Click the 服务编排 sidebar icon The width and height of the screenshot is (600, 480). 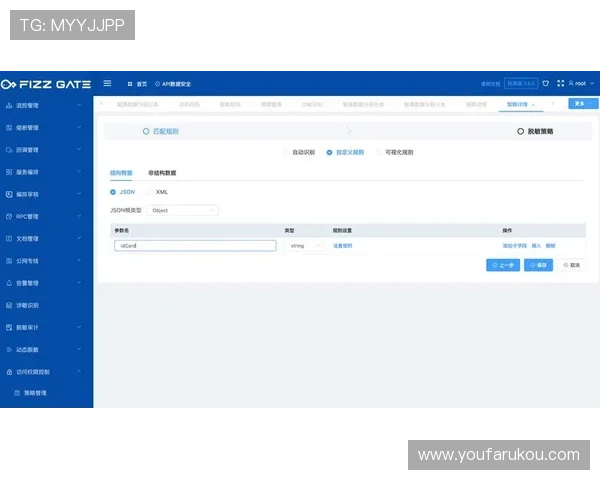(x=9, y=172)
